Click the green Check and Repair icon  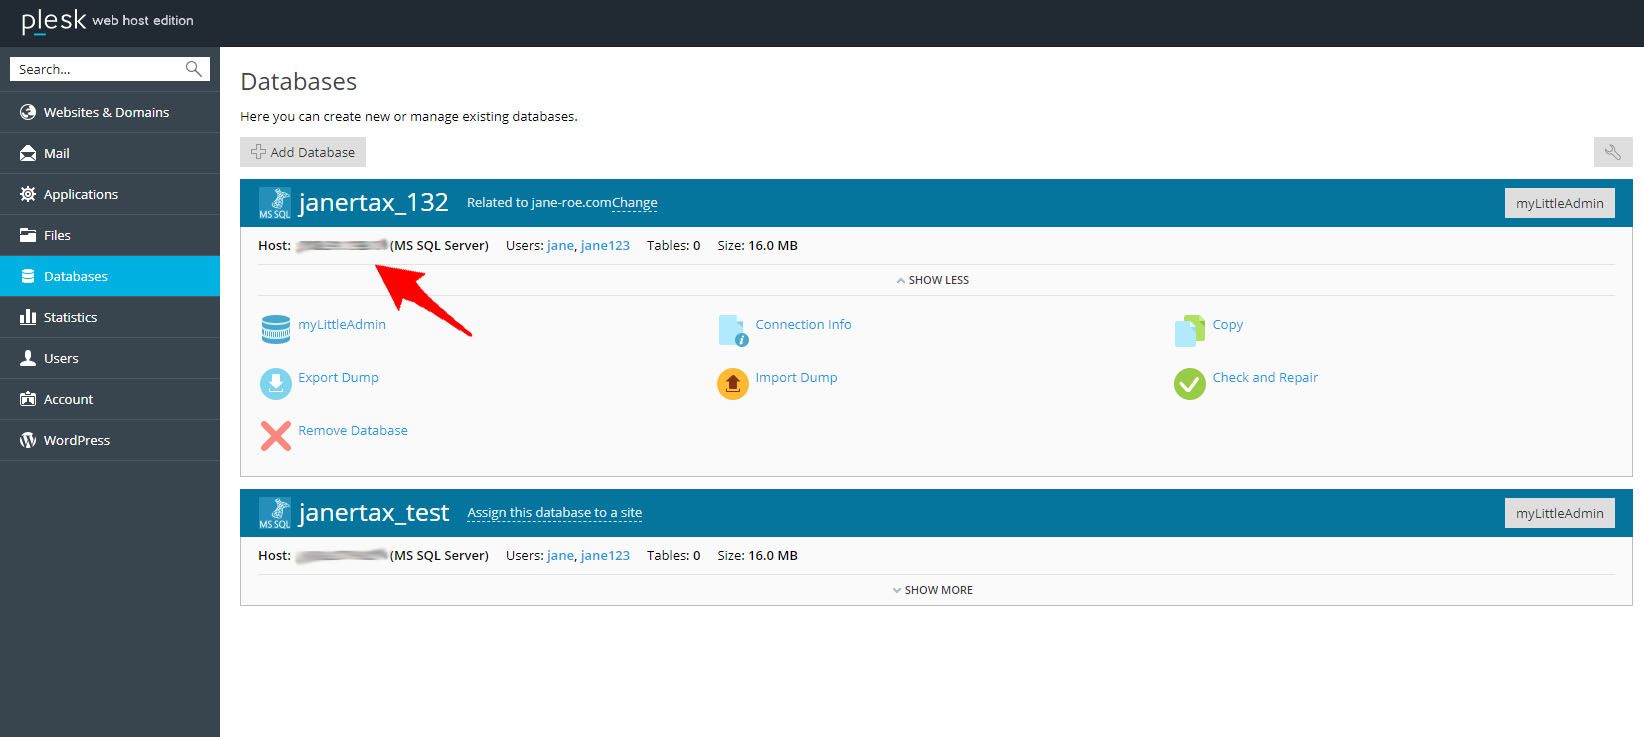tap(1189, 383)
